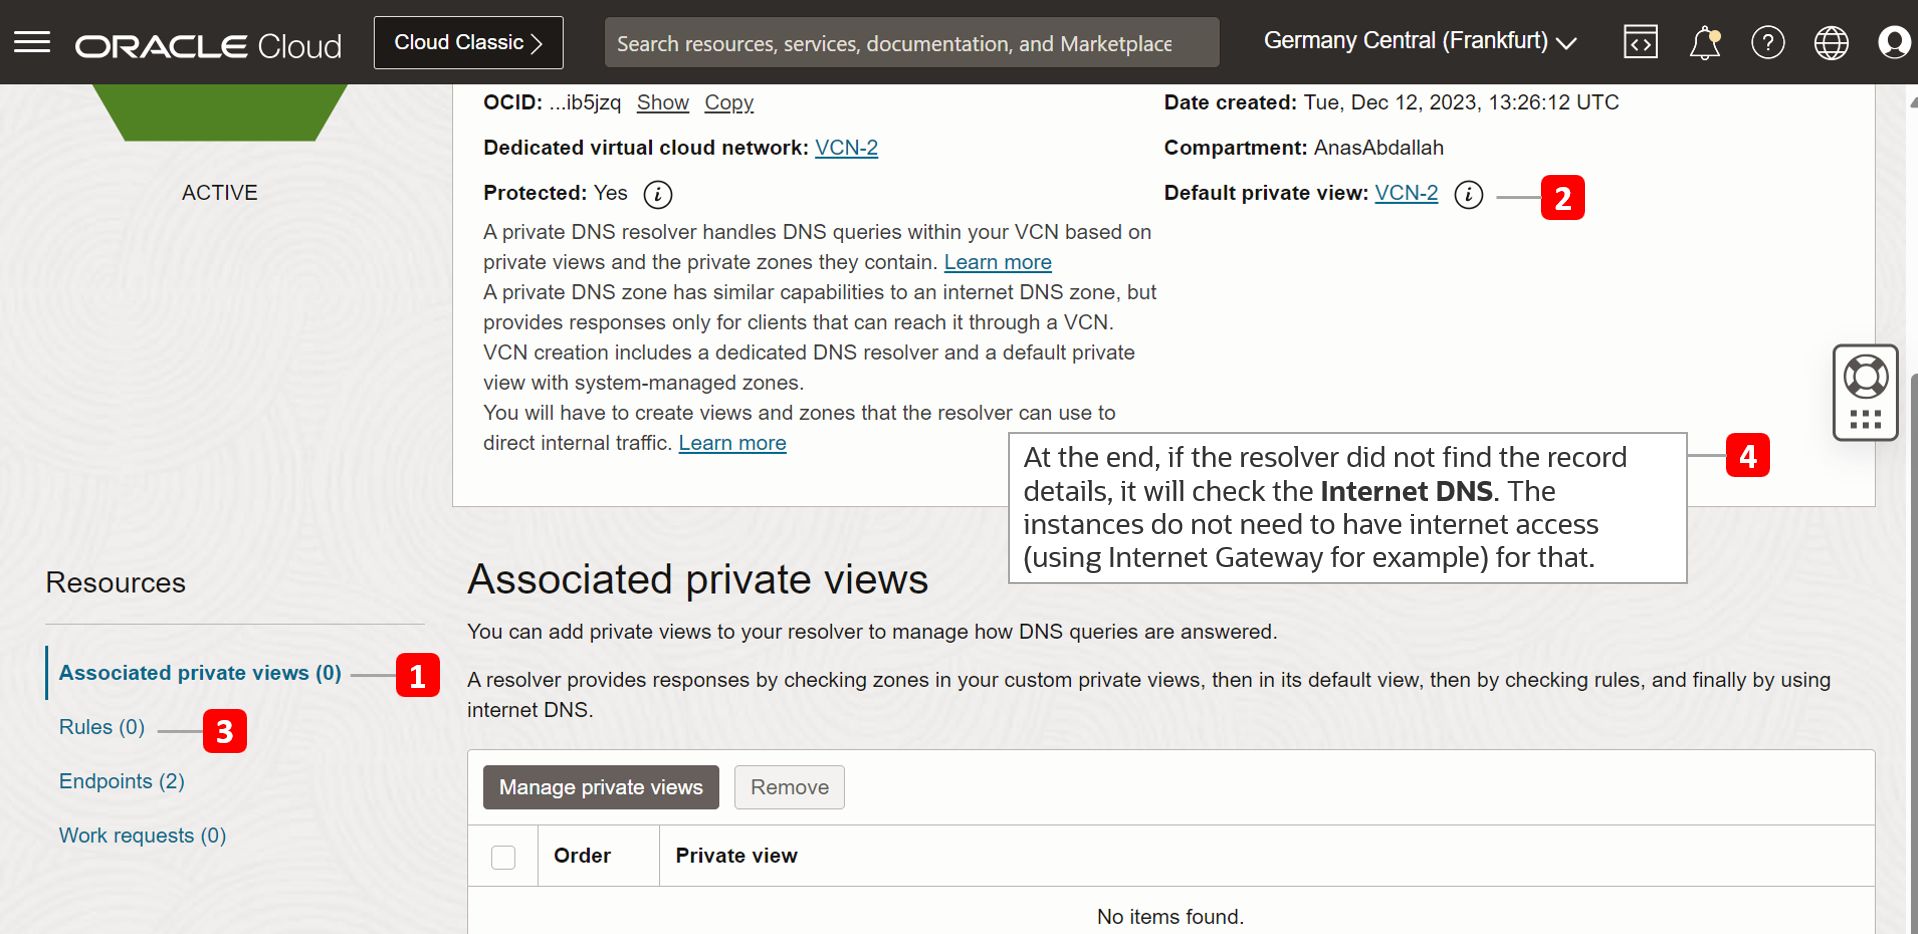Expand the Germany Central (Frankfurt) region dropdown
This screenshot has width=1918, height=934.
(x=1420, y=41)
